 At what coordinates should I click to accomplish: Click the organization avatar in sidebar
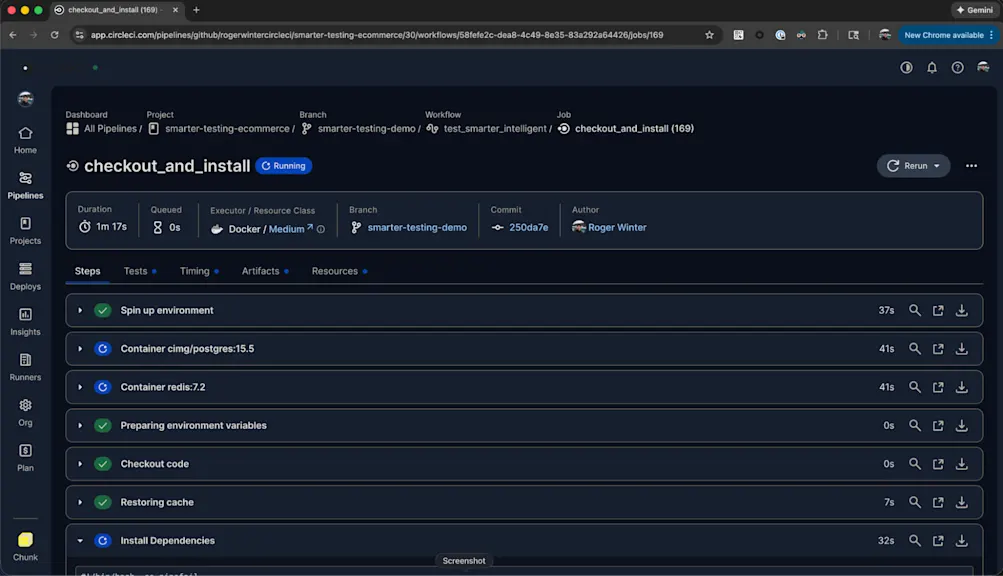point(26,99)
